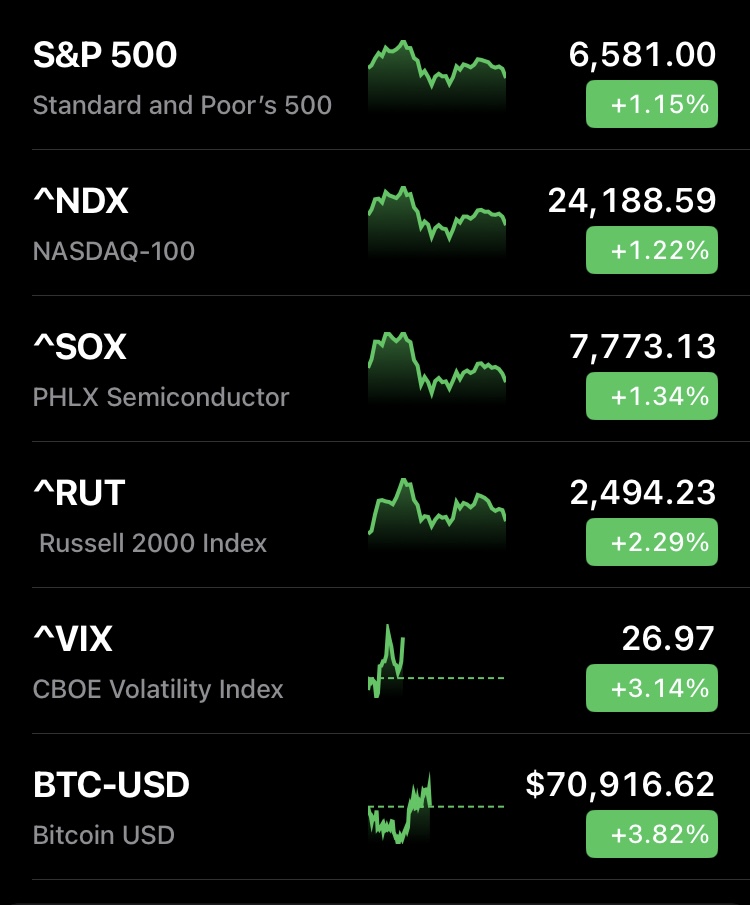
Task: Open the Russell 2000 Index label
Action: click(153, 543)
